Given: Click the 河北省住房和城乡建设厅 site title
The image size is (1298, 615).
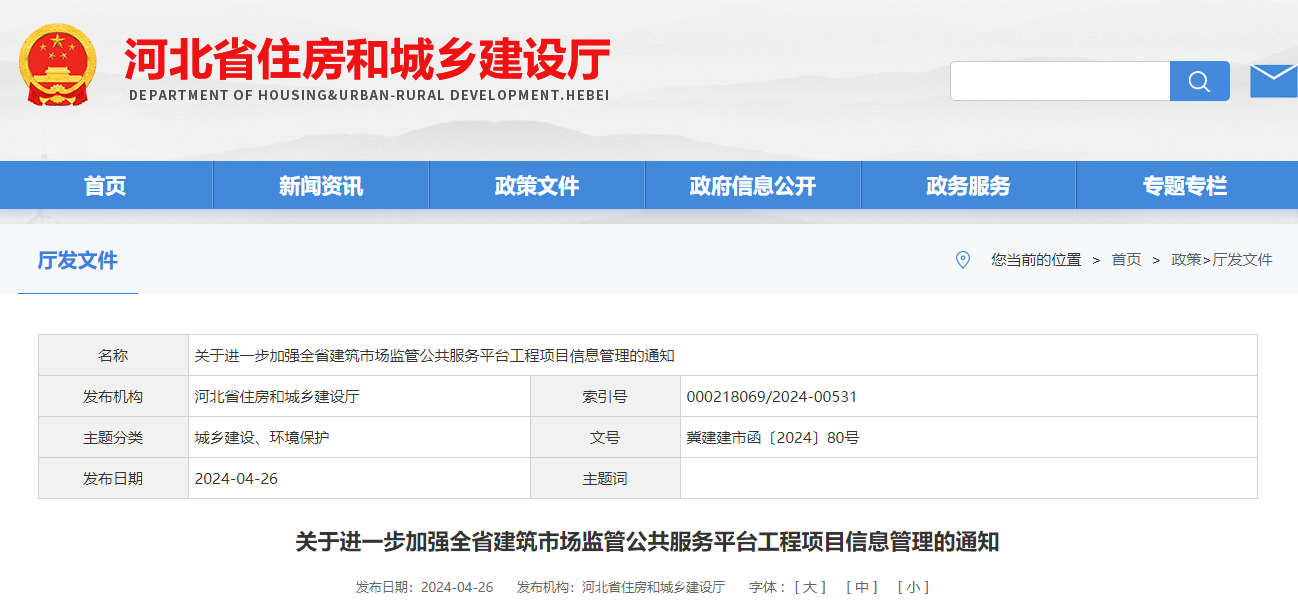Looking at the screenshot, I should tap(367, 58).
